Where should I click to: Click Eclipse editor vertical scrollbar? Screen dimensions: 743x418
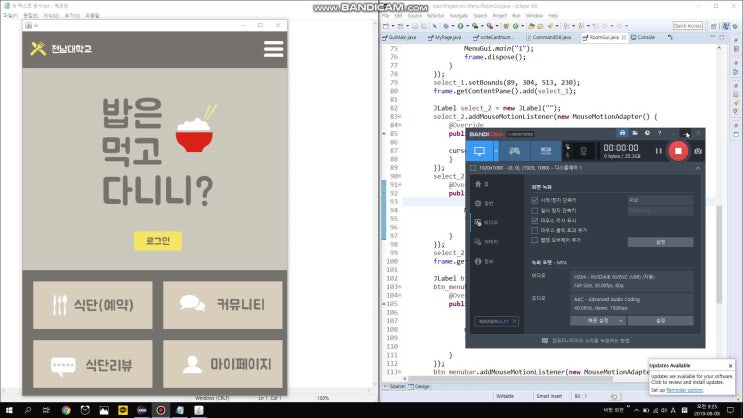point(719,254)
